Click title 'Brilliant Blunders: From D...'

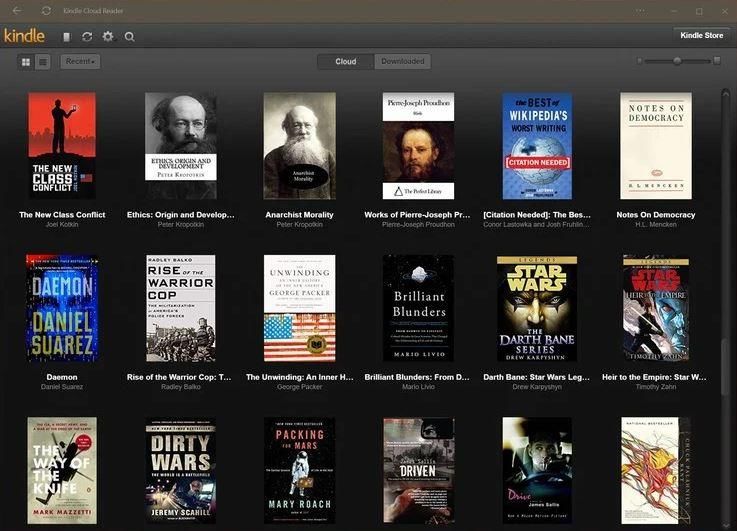[x=417, y=377]
